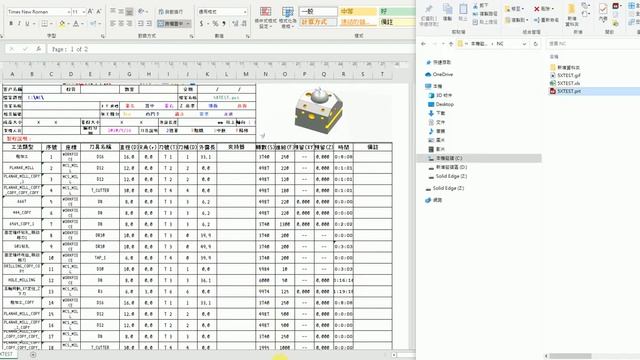Open the number format combo box

pos(222,12)
